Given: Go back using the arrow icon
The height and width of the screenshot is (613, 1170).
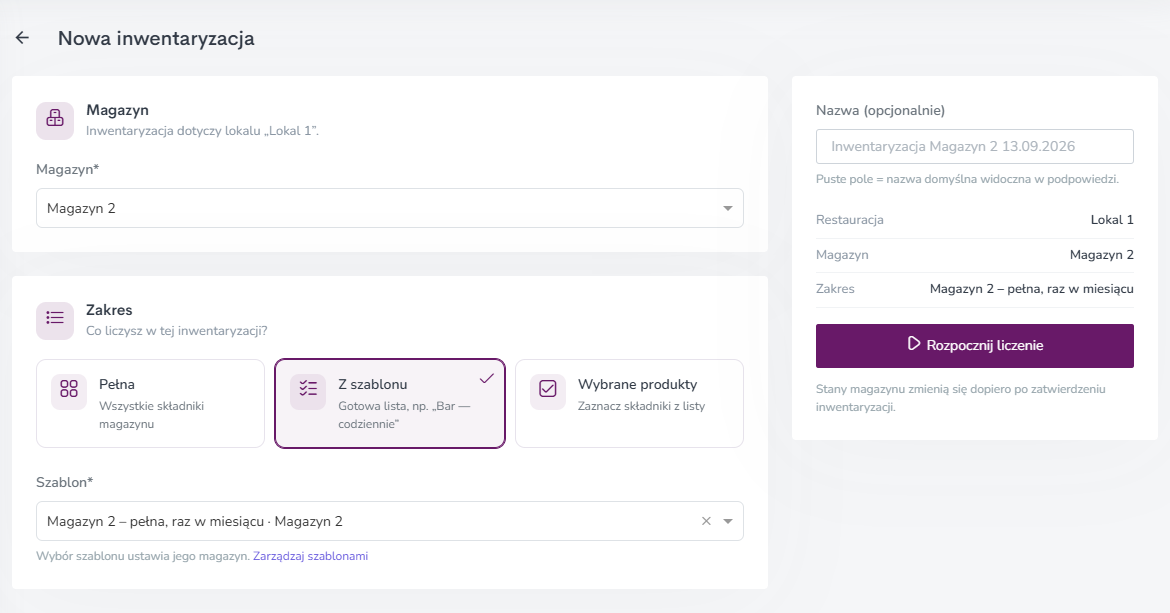Looking at the screenshot, I should (22, 38).
